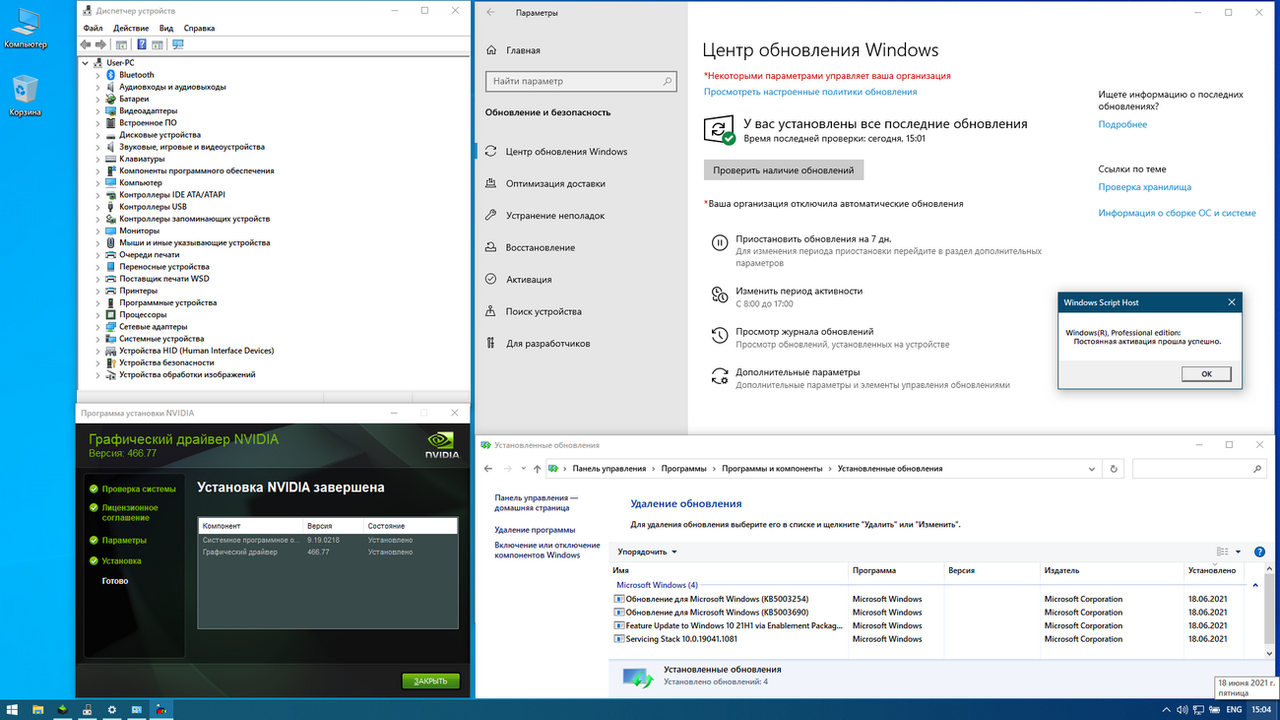
Task: Collapse the Microsoft Windows (4) group
Action: coord(1256,585)
